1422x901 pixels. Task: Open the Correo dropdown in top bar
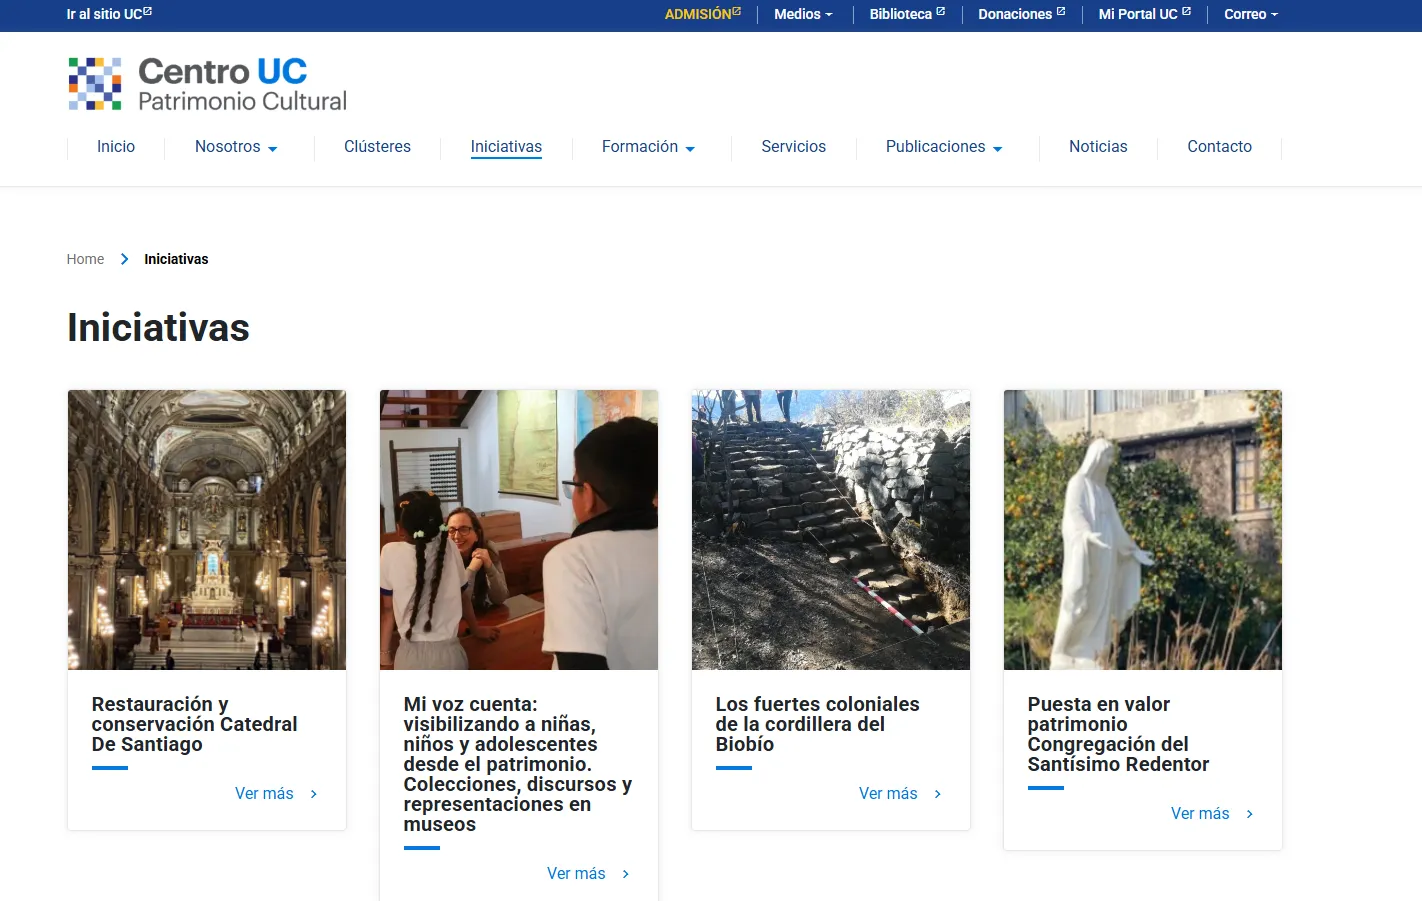[1251, 14]
